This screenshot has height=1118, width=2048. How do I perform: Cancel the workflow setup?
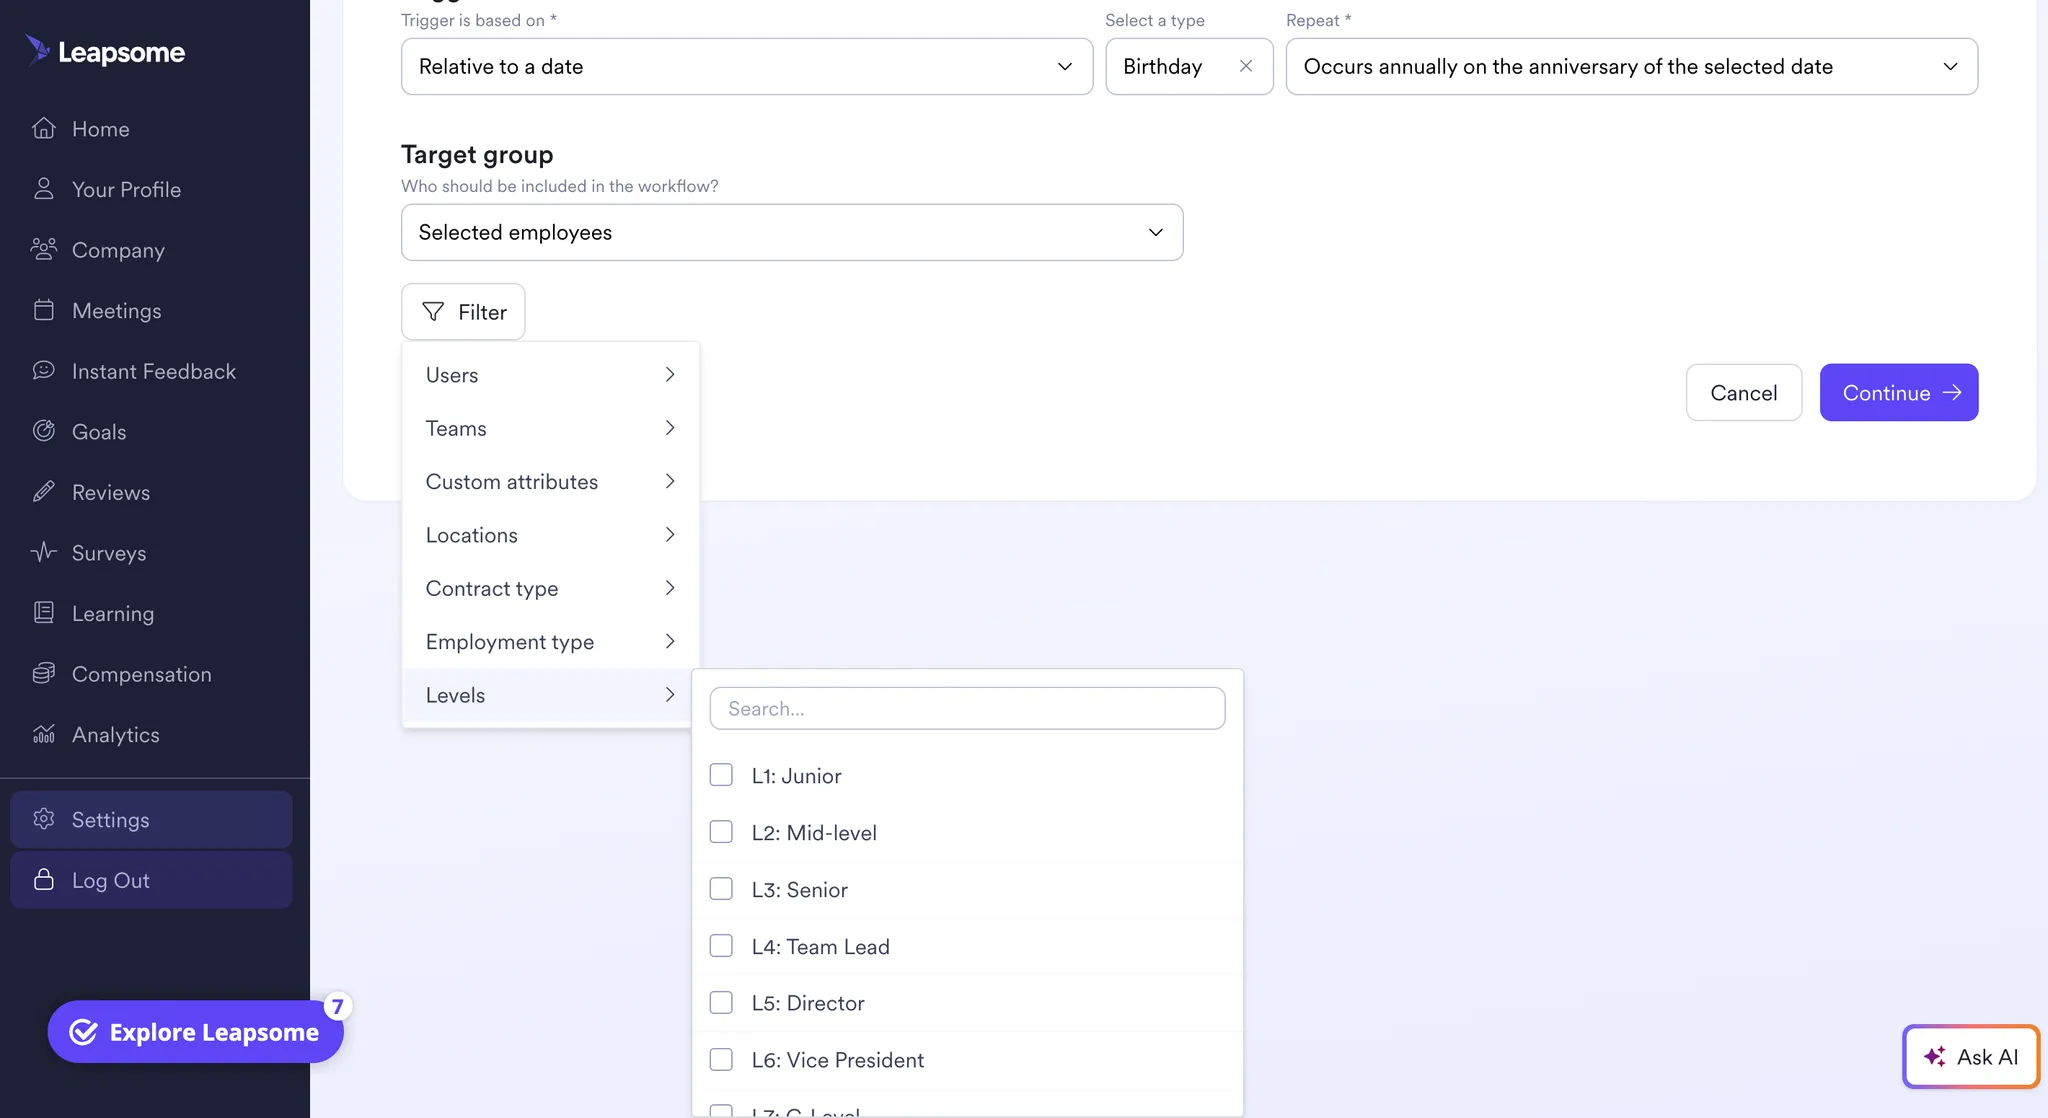1743,392
